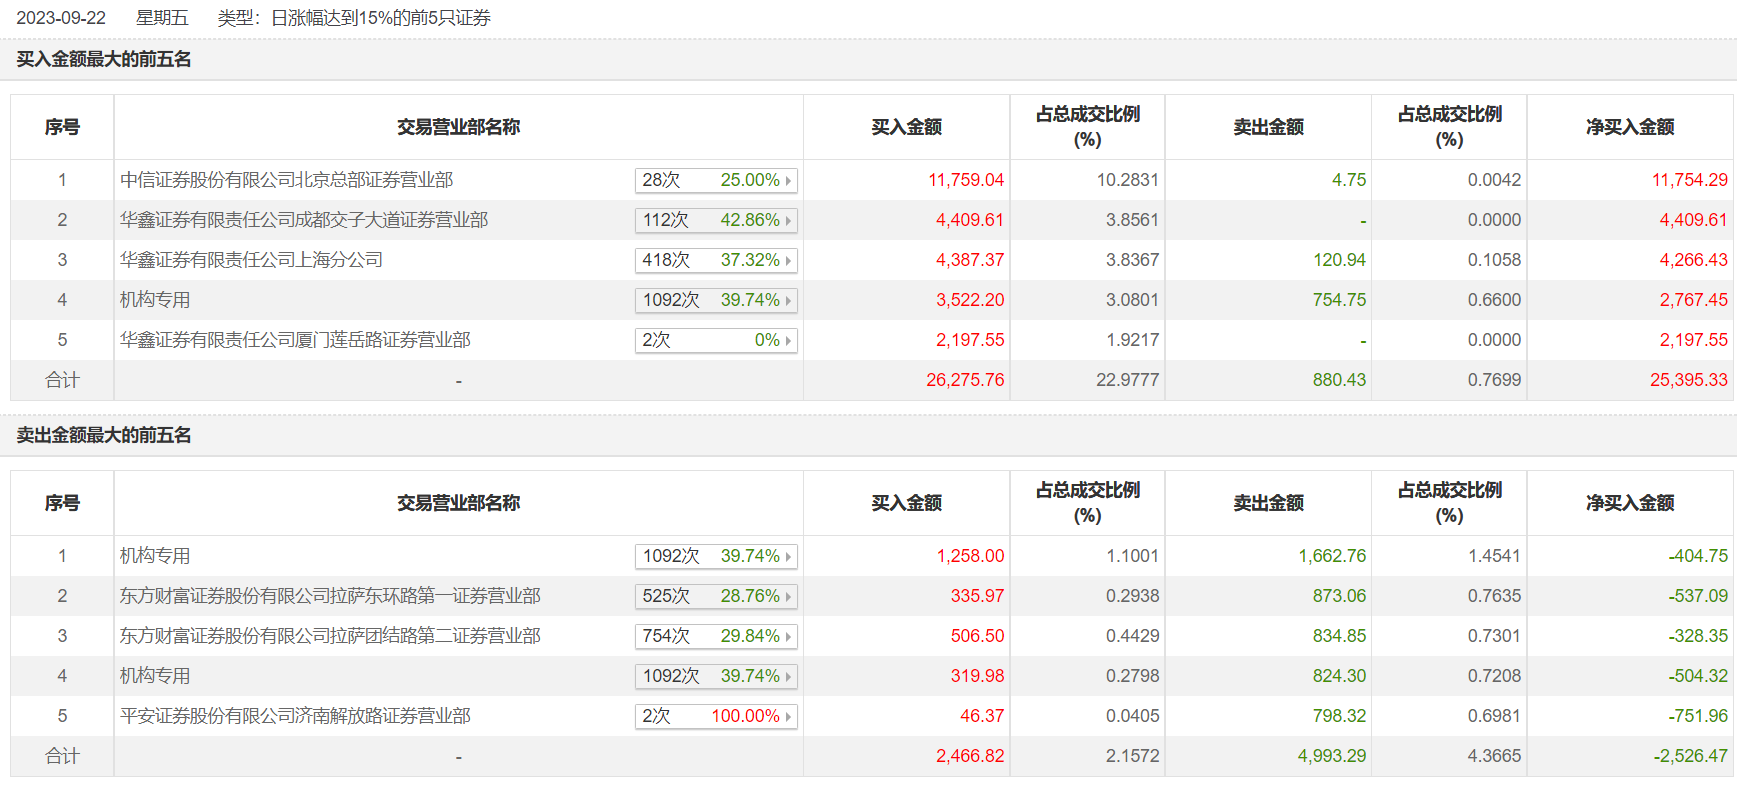
Task: Click arrow icon in sell-table row 4 机构专用 box
Action: pos(789,677)
